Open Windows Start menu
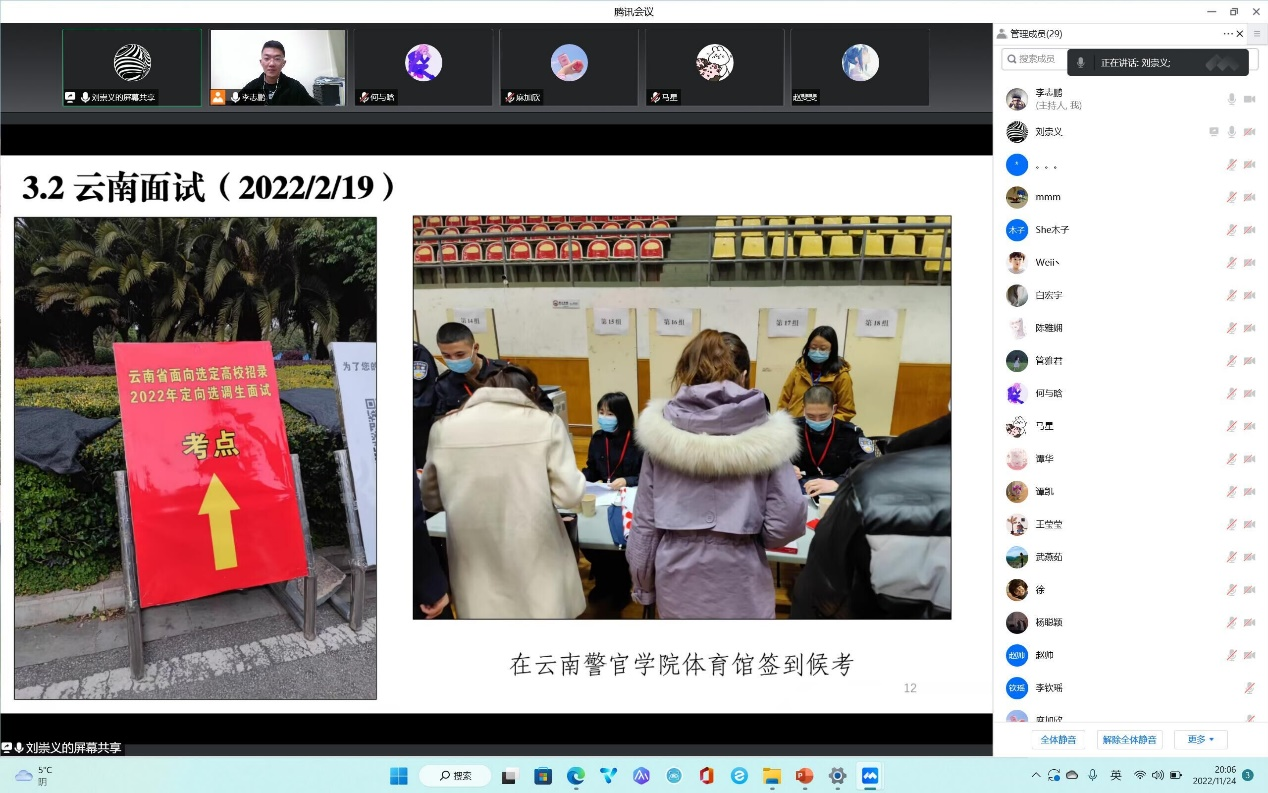This screenshot has height=793, width=1268. pyautogui.click(x=398, y=776)
